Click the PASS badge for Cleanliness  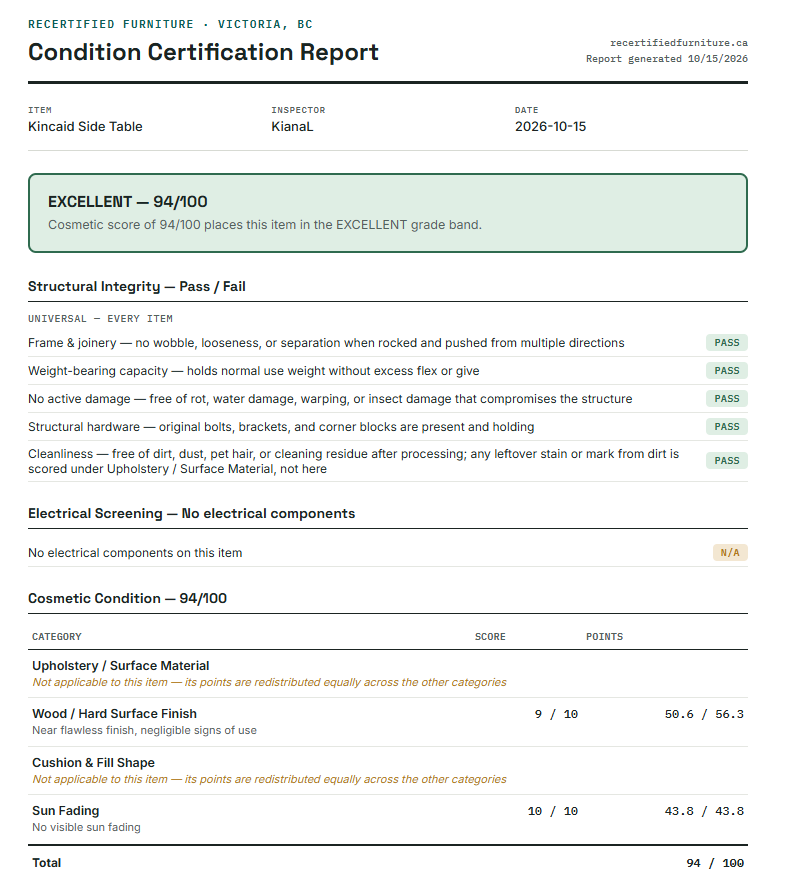[x=727, y=460]
